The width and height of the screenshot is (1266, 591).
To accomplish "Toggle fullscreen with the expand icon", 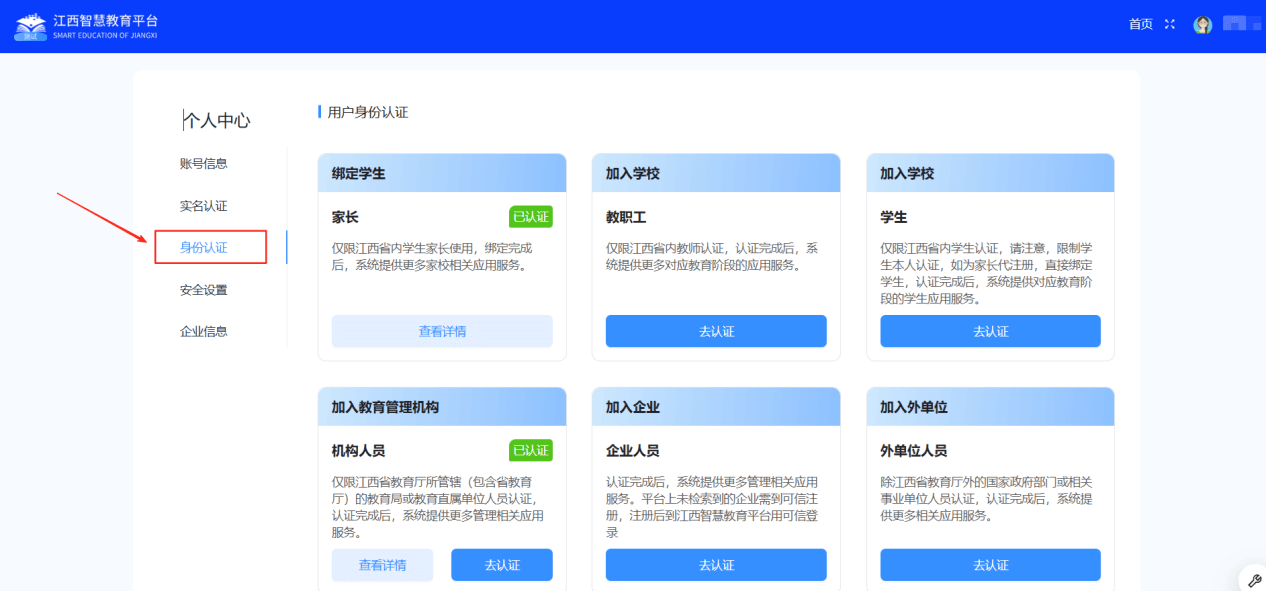I will (x=1170, y=24).
